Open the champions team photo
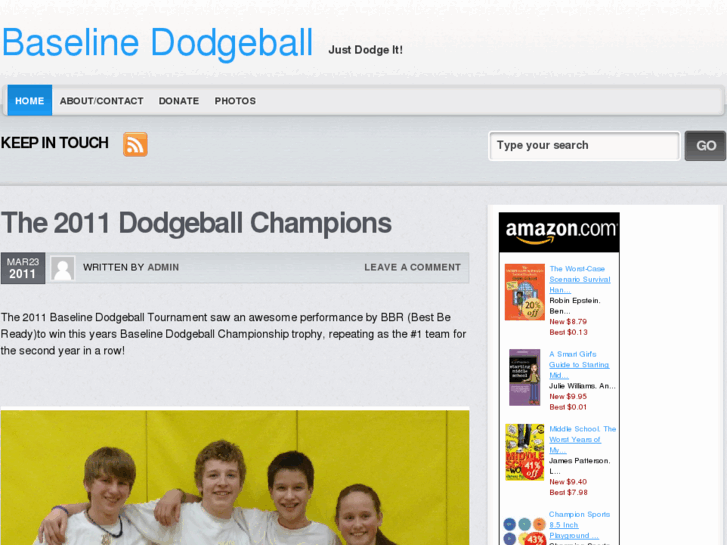Viewport: 727px width, 545px height. click(235, 478)
